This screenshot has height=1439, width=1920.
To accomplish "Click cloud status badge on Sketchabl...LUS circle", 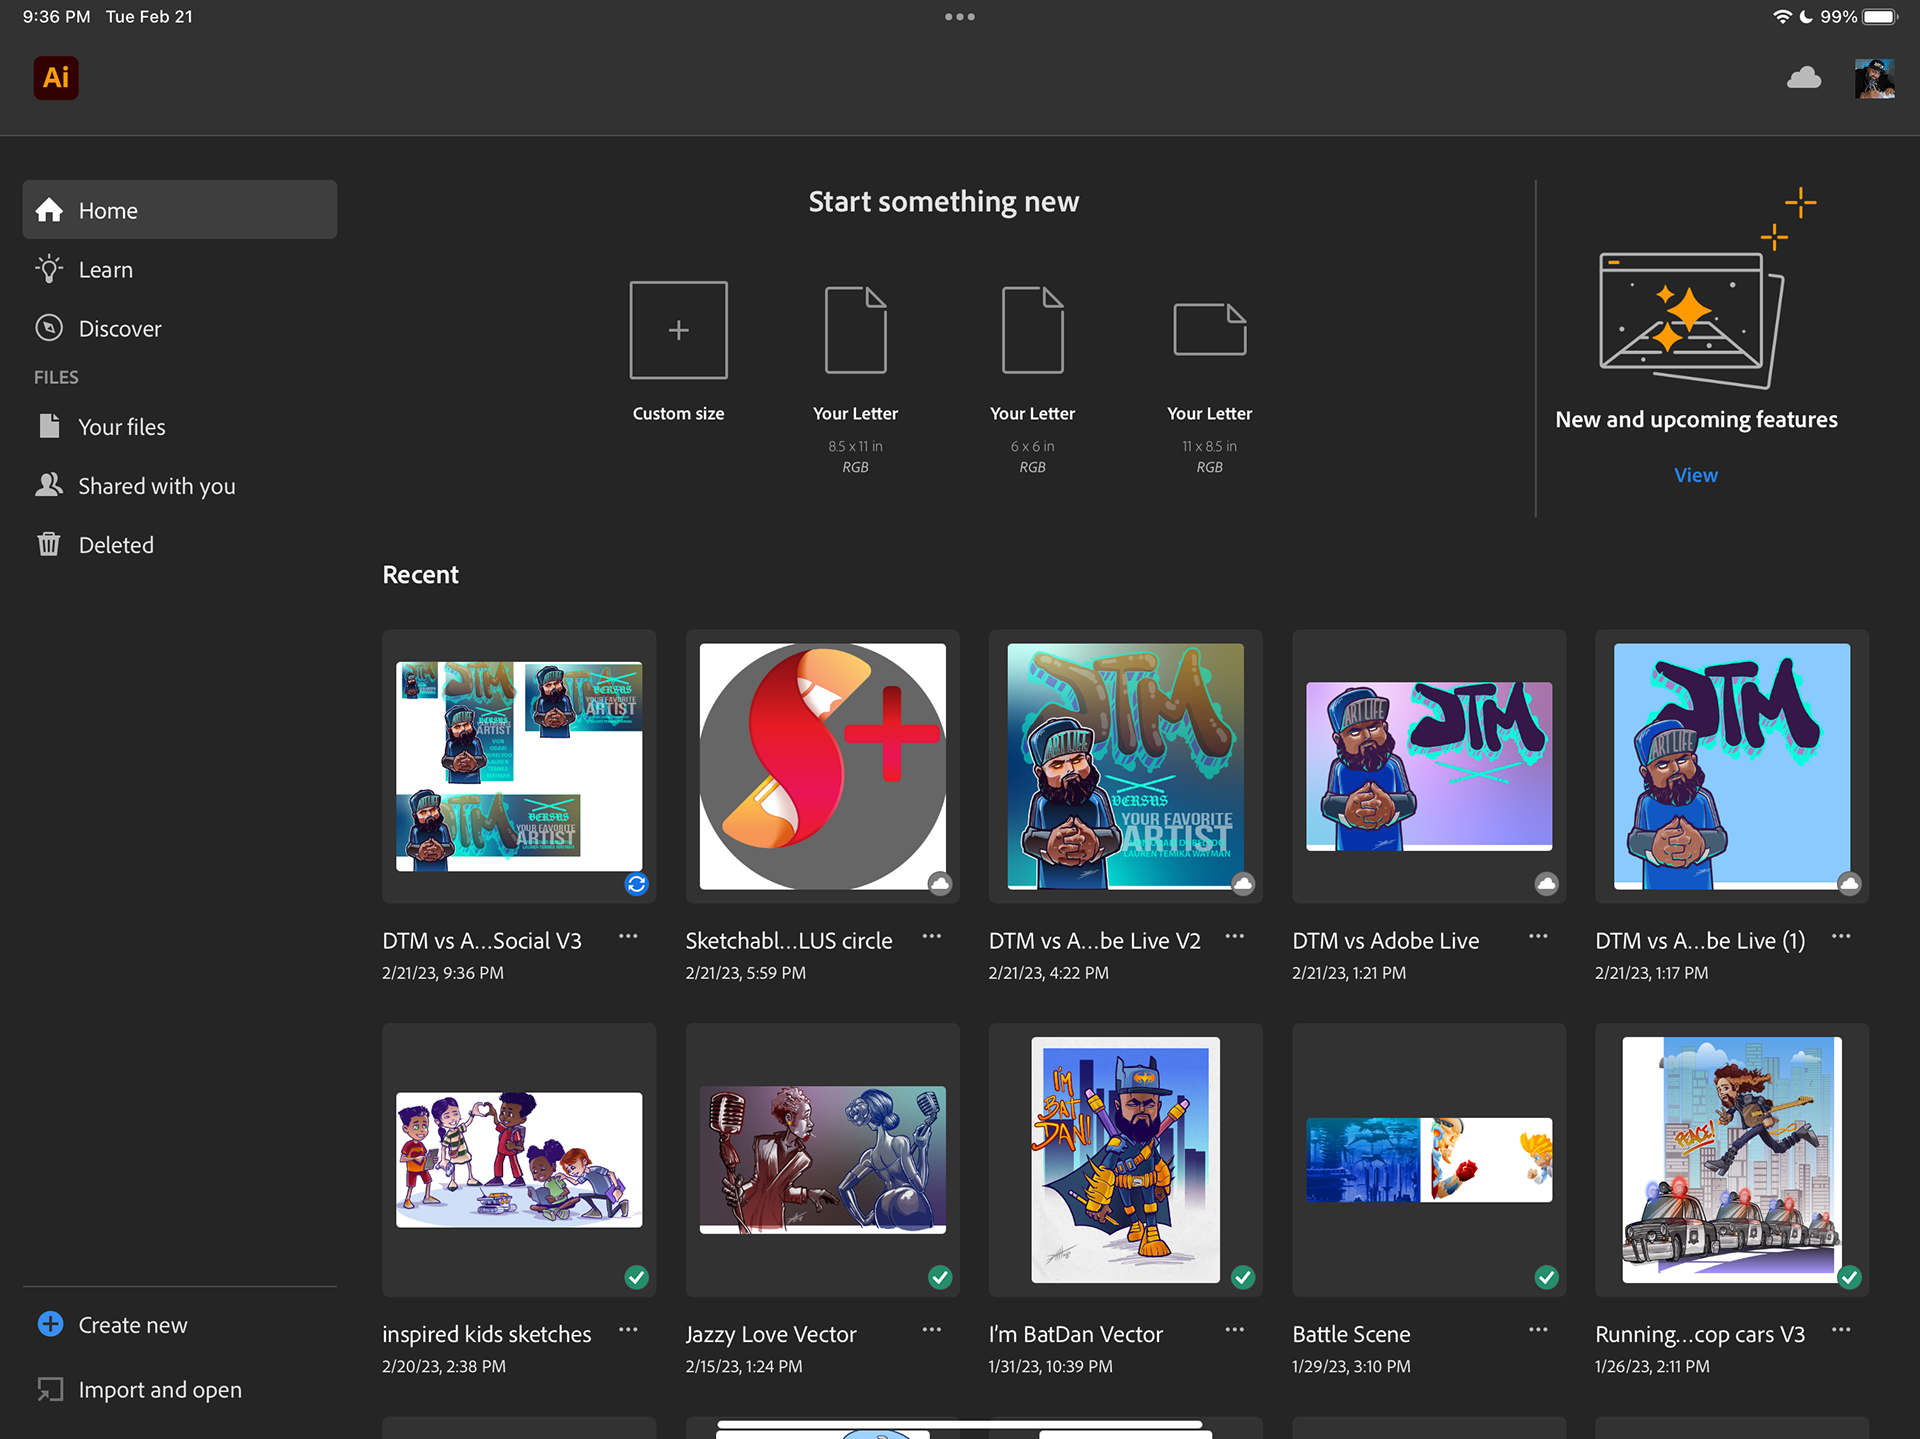I will 940,884.
